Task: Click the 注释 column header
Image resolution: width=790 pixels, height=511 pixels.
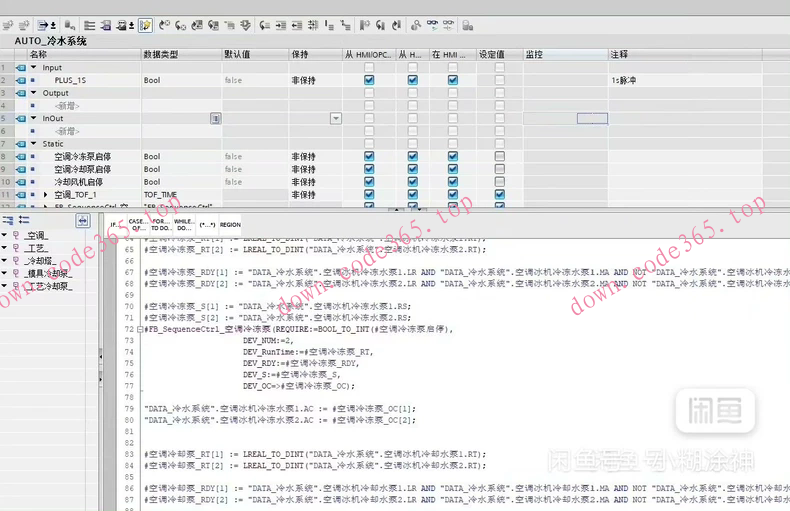Action: (x=685, y=54)
